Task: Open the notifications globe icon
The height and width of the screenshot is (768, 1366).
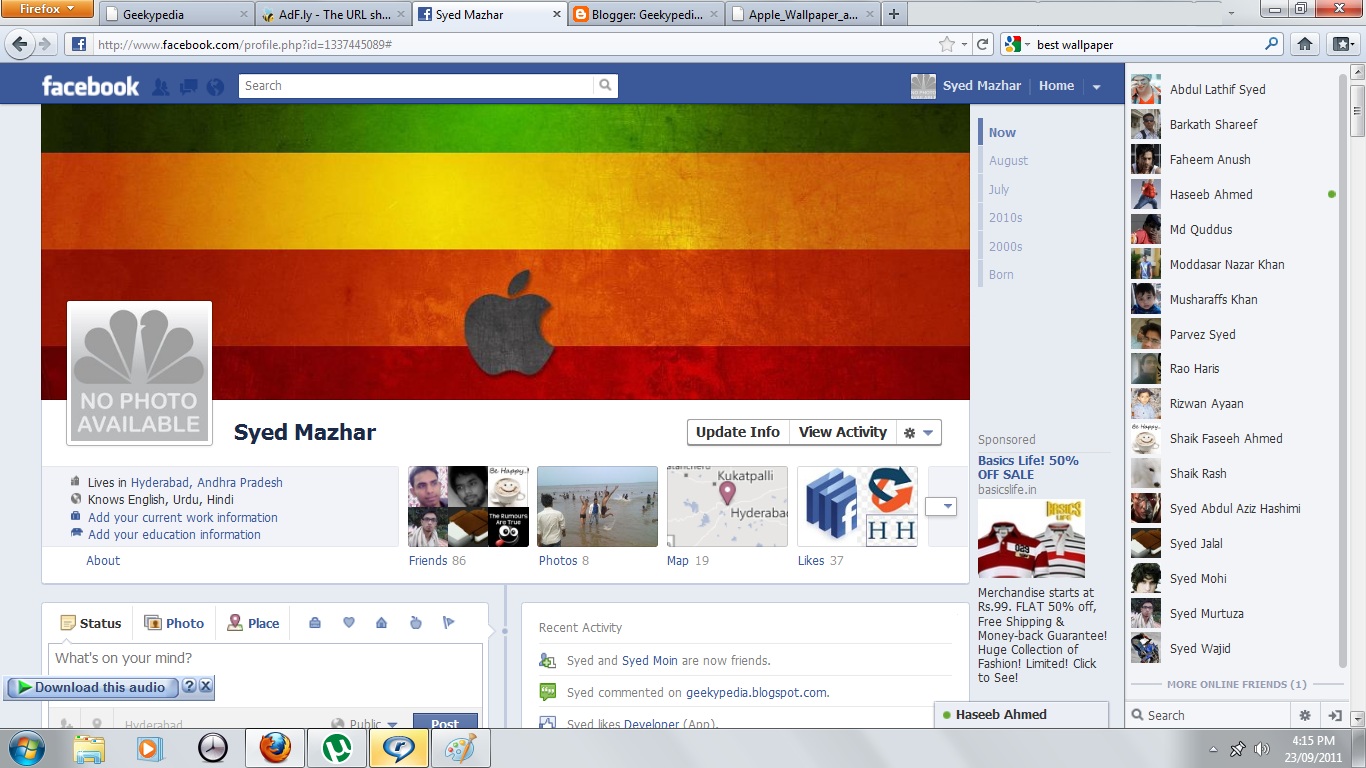Action: click(214, 86)
